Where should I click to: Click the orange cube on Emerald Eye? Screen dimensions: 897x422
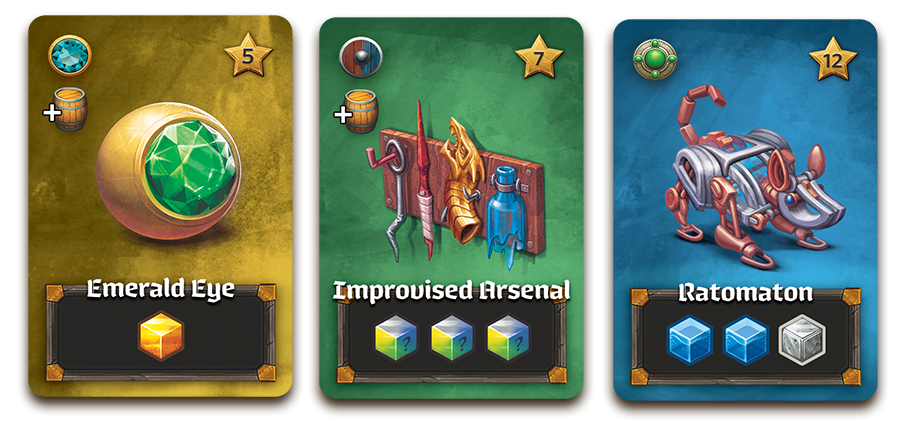click(x=161, y=336)
